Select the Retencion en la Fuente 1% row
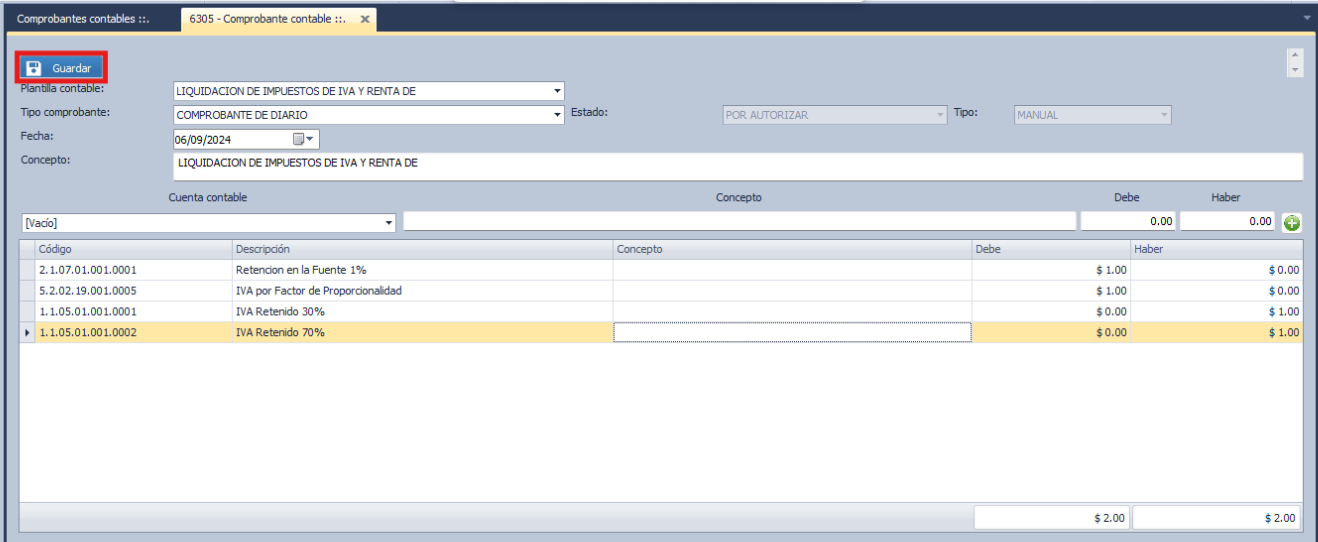The width and height of the screenshot is (1318, 542). 421,270
